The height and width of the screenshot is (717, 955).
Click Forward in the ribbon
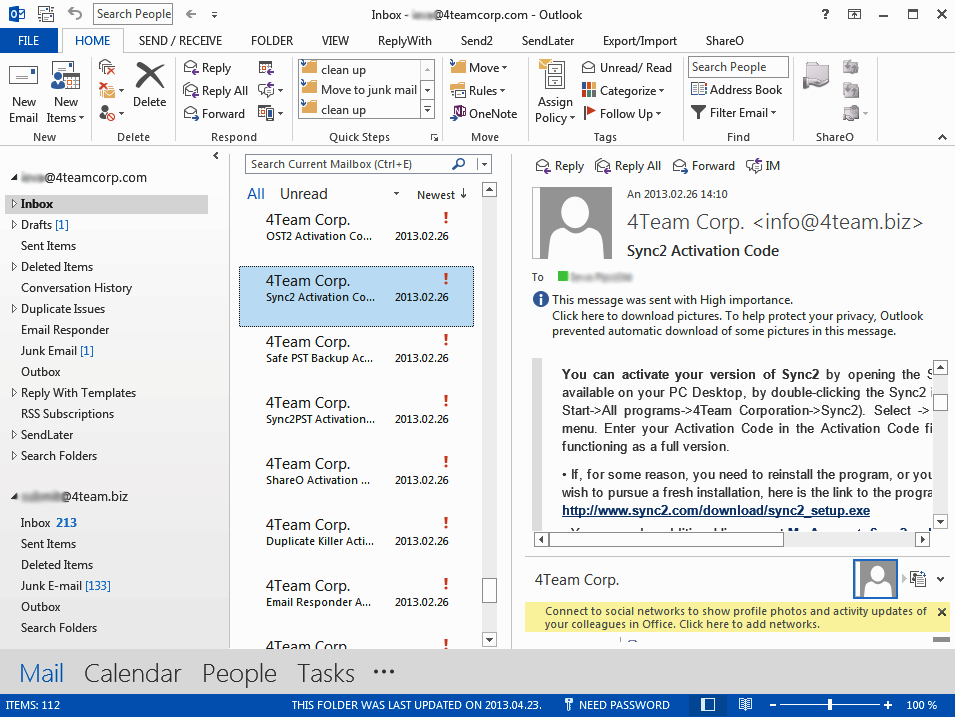click(214, 113)
